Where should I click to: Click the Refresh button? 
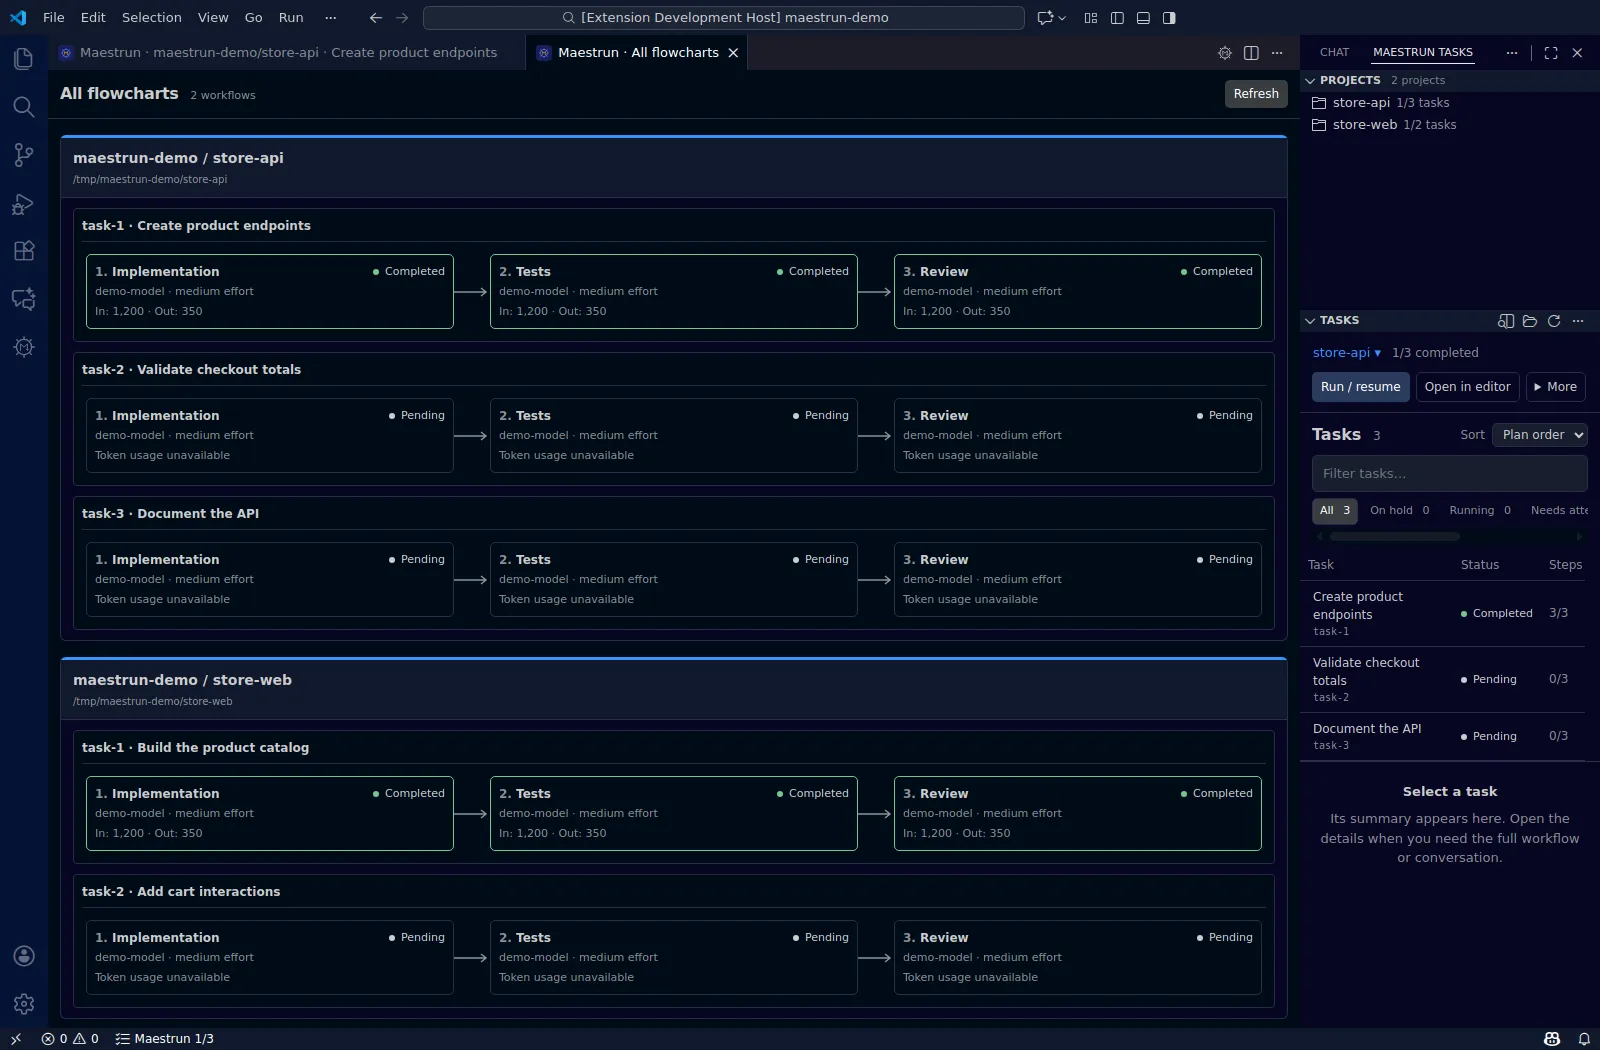[1256, 94]
